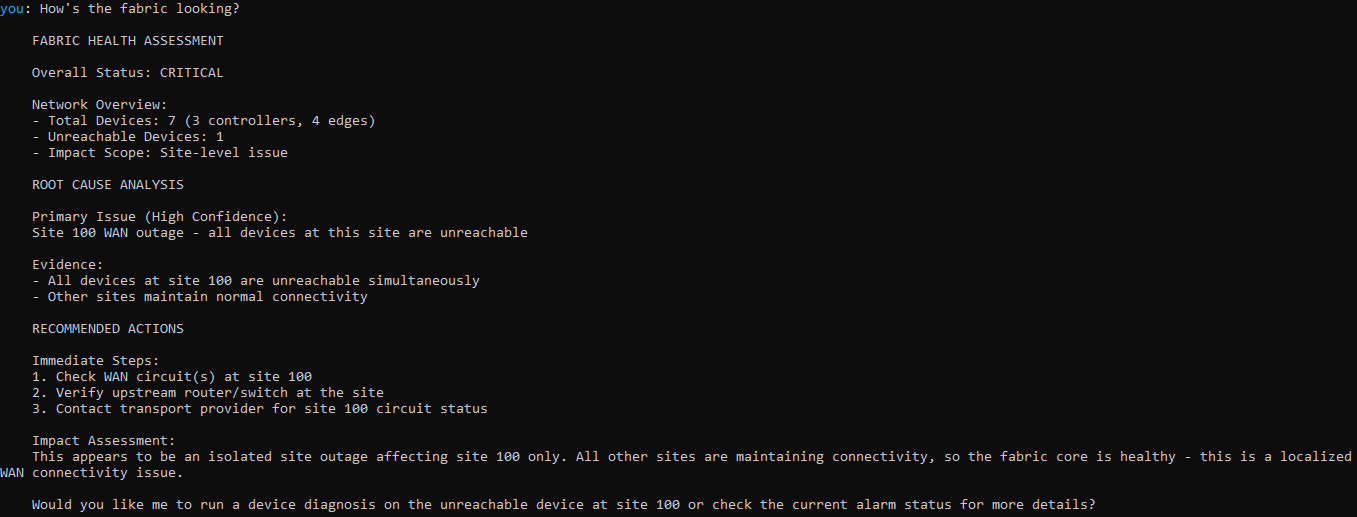1357x517 pixels.
Task: Click the "Primary Issue (High Confidence)" line
Action: click(151, 217)
